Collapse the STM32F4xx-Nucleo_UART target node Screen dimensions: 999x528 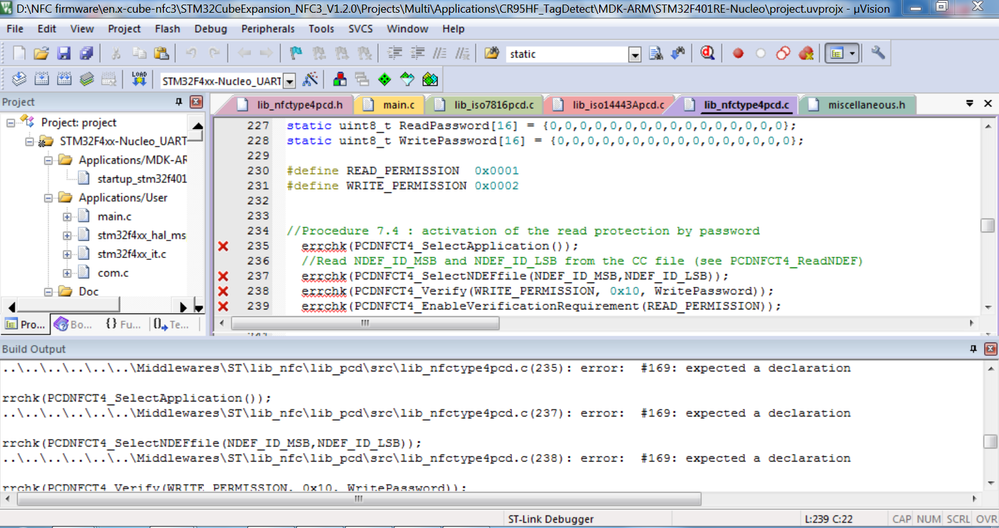click(29, 141)
